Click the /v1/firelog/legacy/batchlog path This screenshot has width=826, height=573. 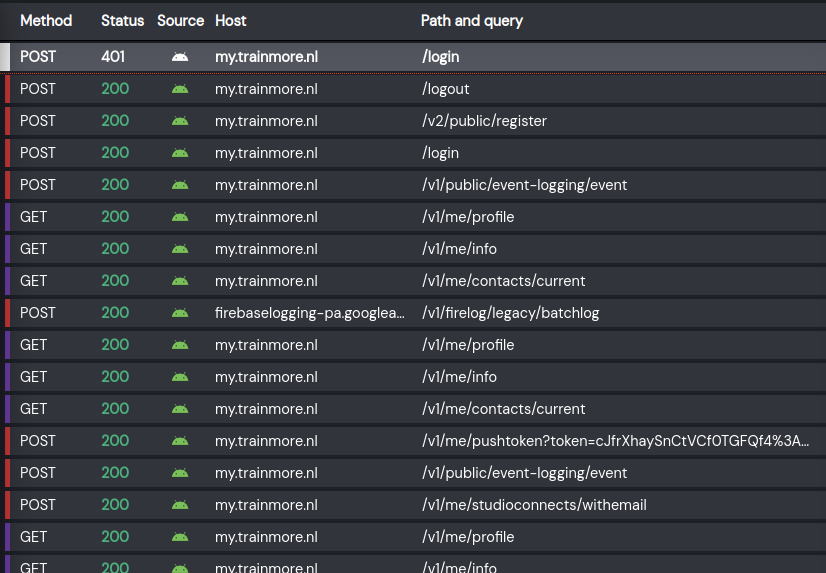coord(510,313)
